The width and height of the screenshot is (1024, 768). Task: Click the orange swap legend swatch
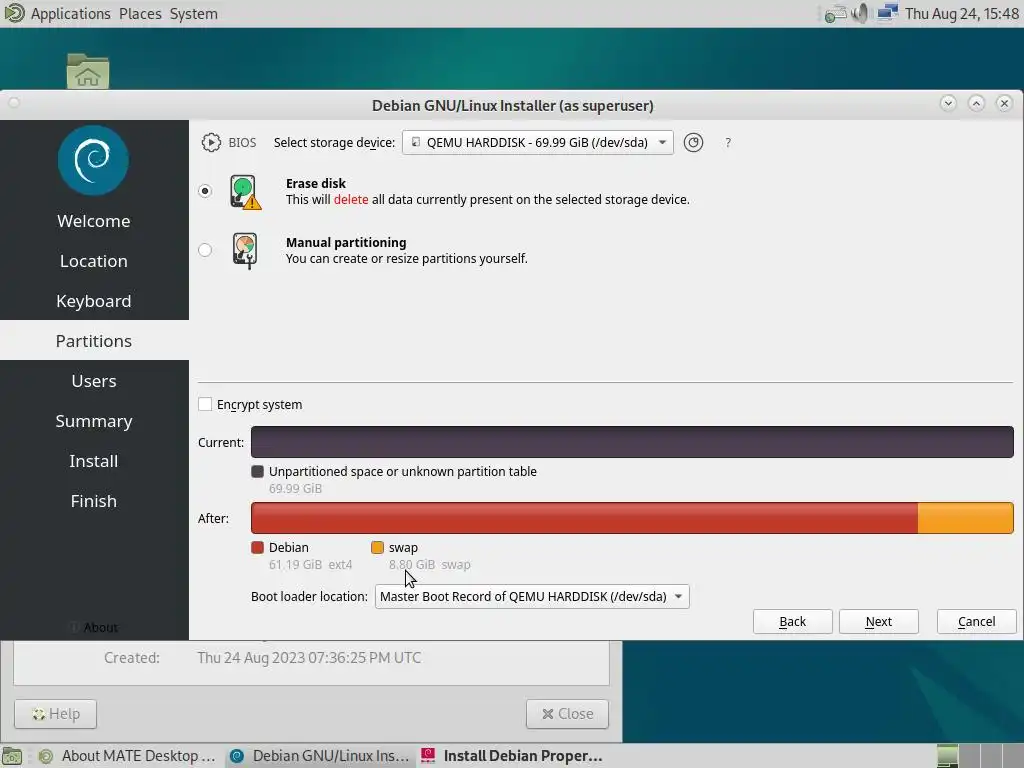coord(377,547)
